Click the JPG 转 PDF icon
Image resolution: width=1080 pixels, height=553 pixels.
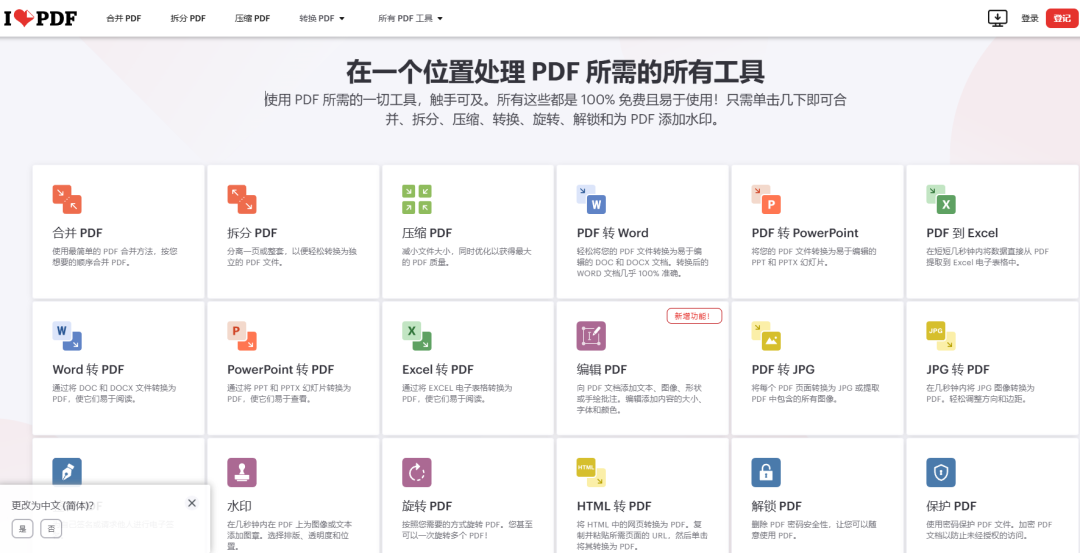(941, 336)
